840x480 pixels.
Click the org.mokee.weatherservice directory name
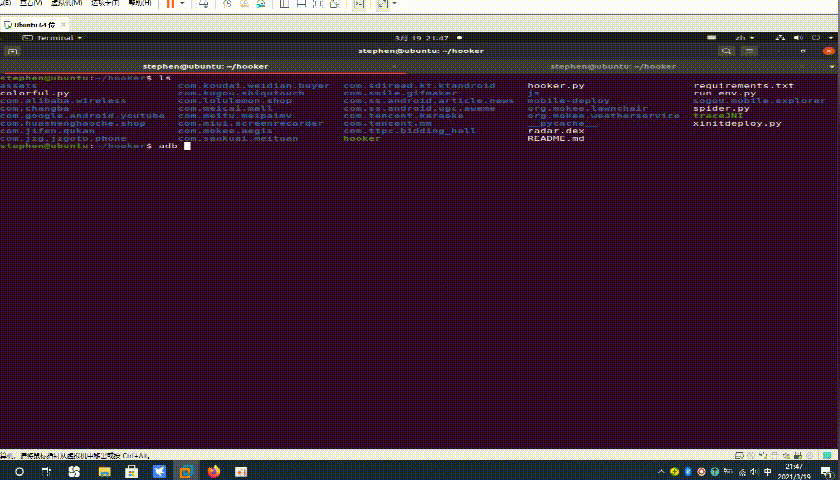[x=603, y=116]
